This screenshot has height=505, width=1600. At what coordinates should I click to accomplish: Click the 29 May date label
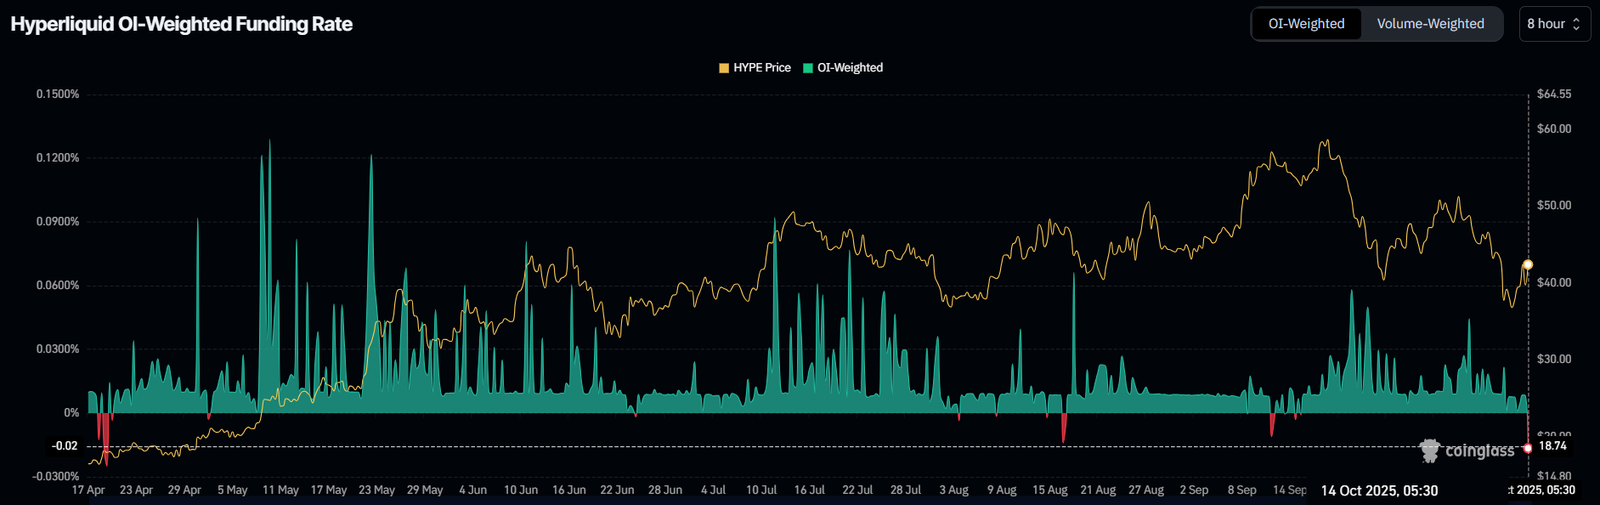pos(425,490)
